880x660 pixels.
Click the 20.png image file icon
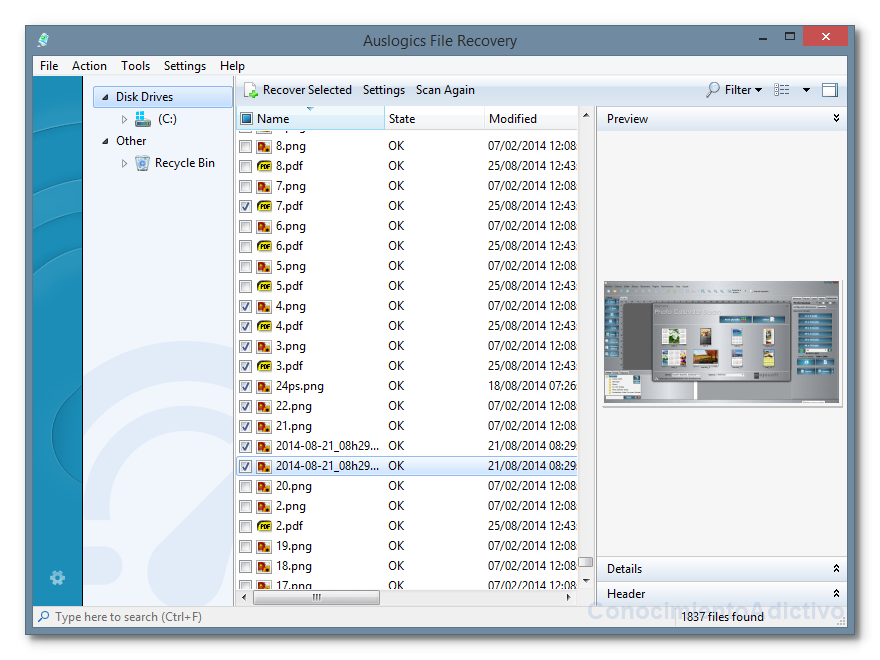tap(264, 486)
